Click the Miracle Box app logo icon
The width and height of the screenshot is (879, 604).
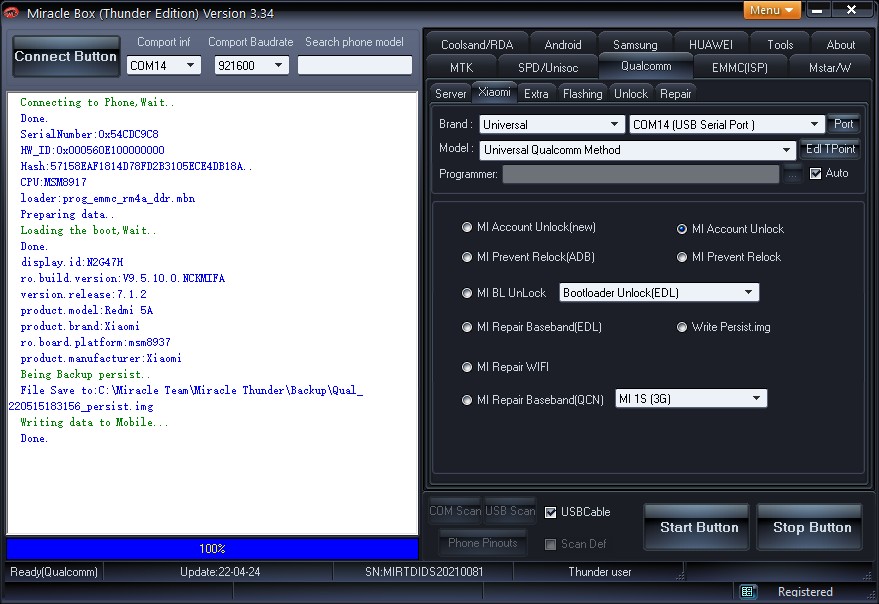(x=11, y=12)
